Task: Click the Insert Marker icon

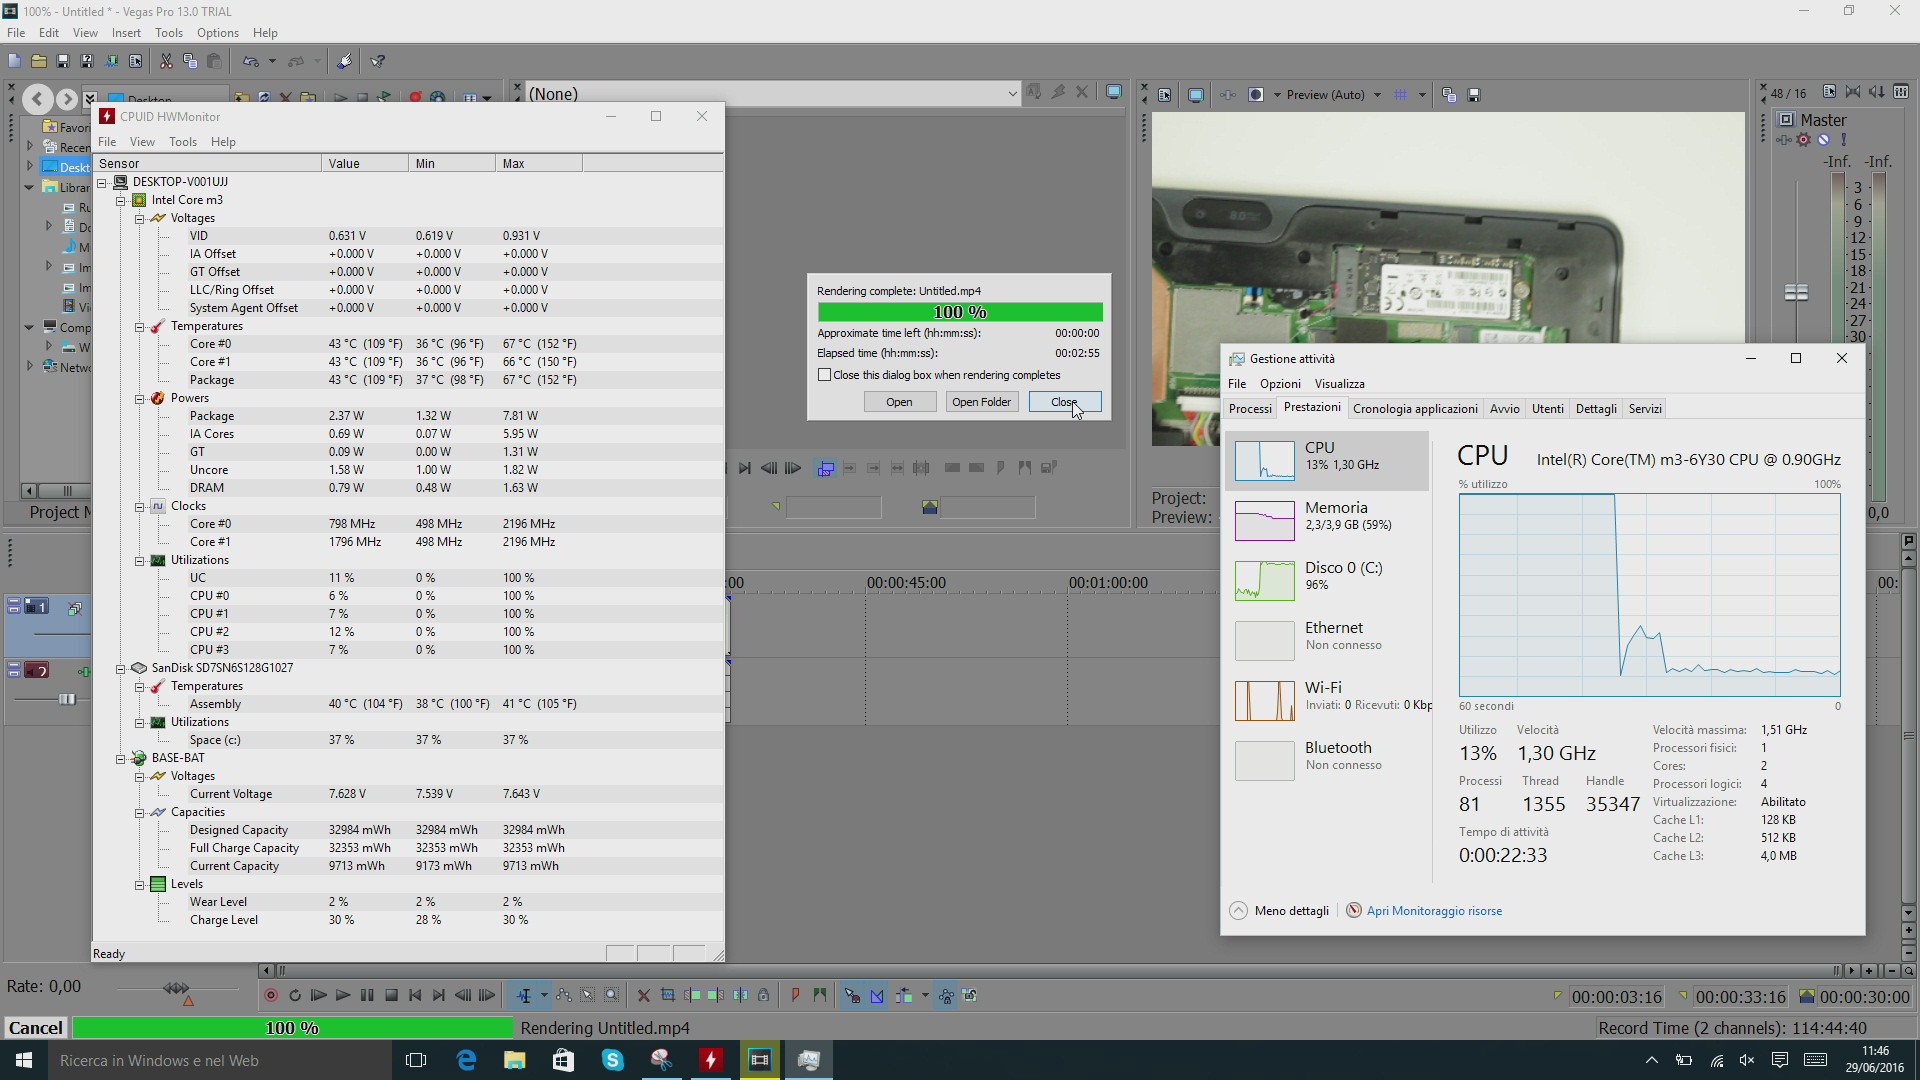Action: pyautogui.click(x=795, y=996)
